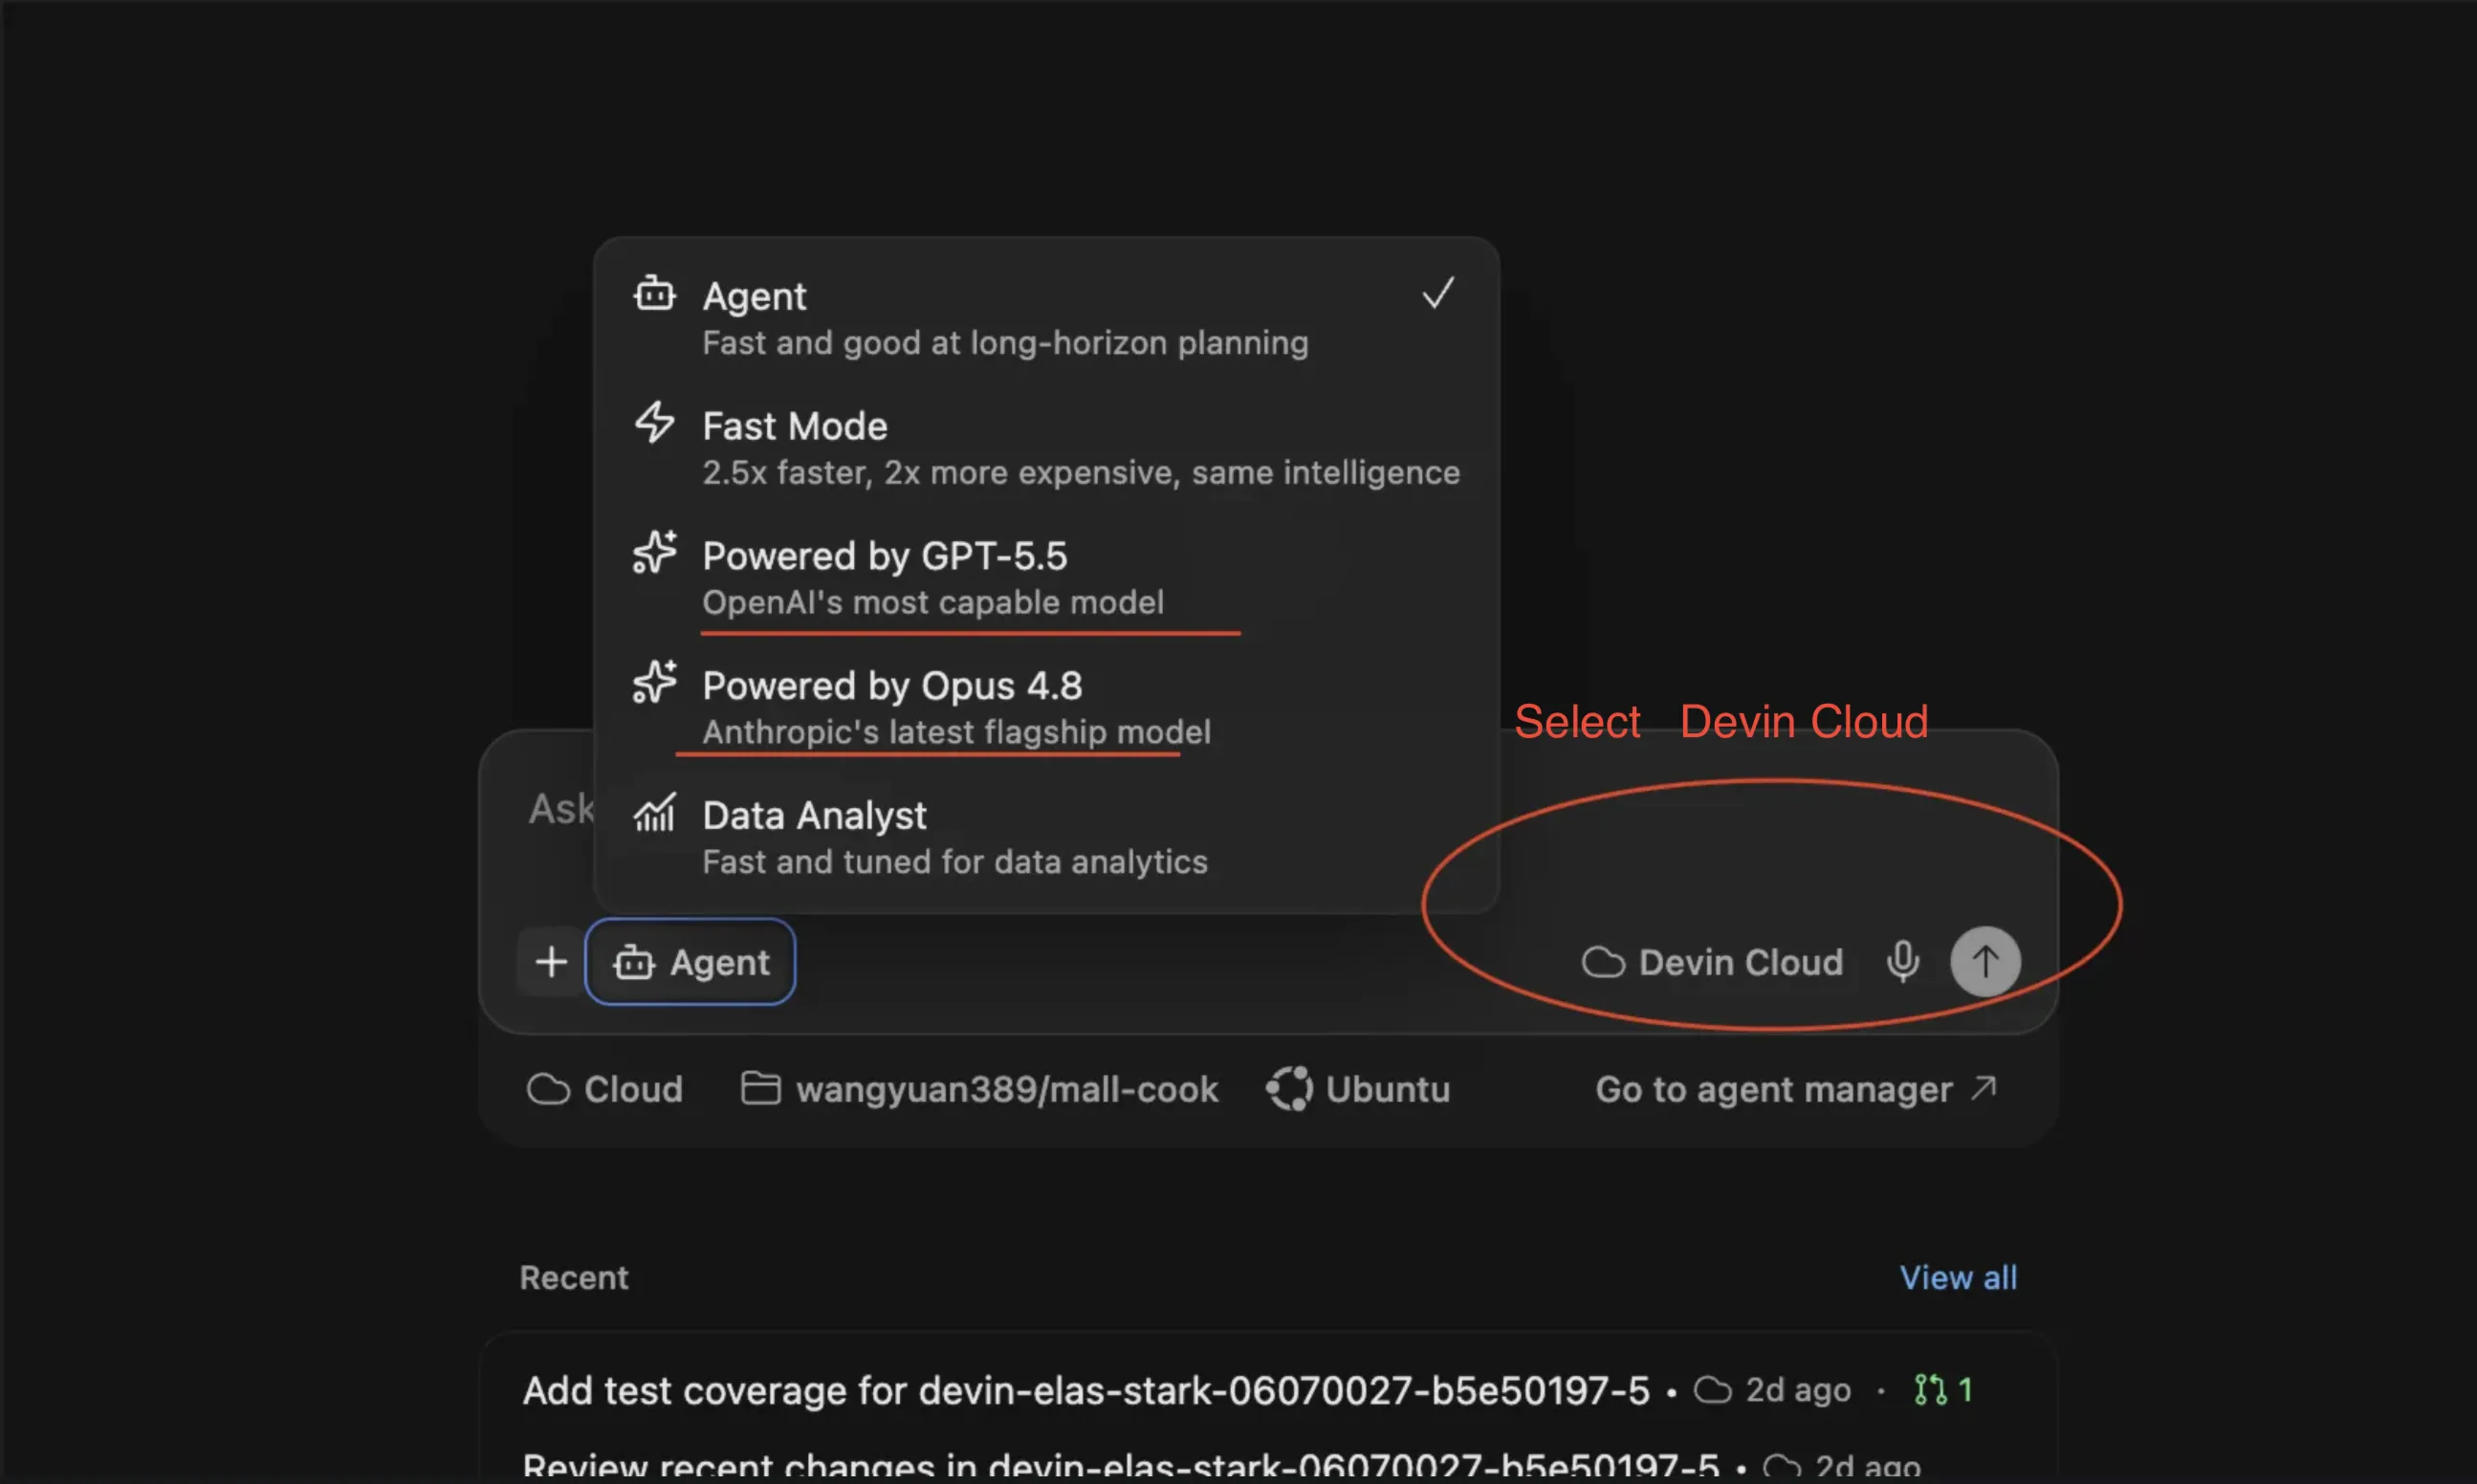Click the sparkle icon next to Opus 4.8

(655, 682)
